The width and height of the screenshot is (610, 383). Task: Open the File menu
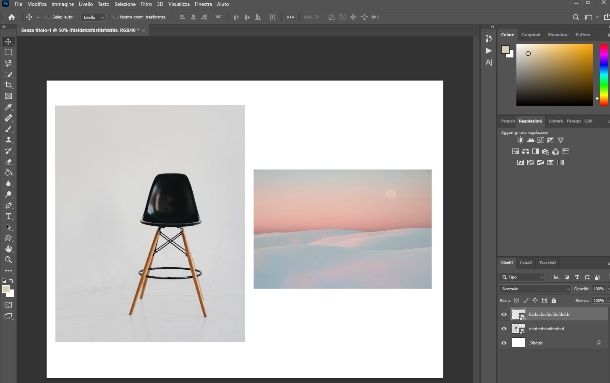[18, 4]
